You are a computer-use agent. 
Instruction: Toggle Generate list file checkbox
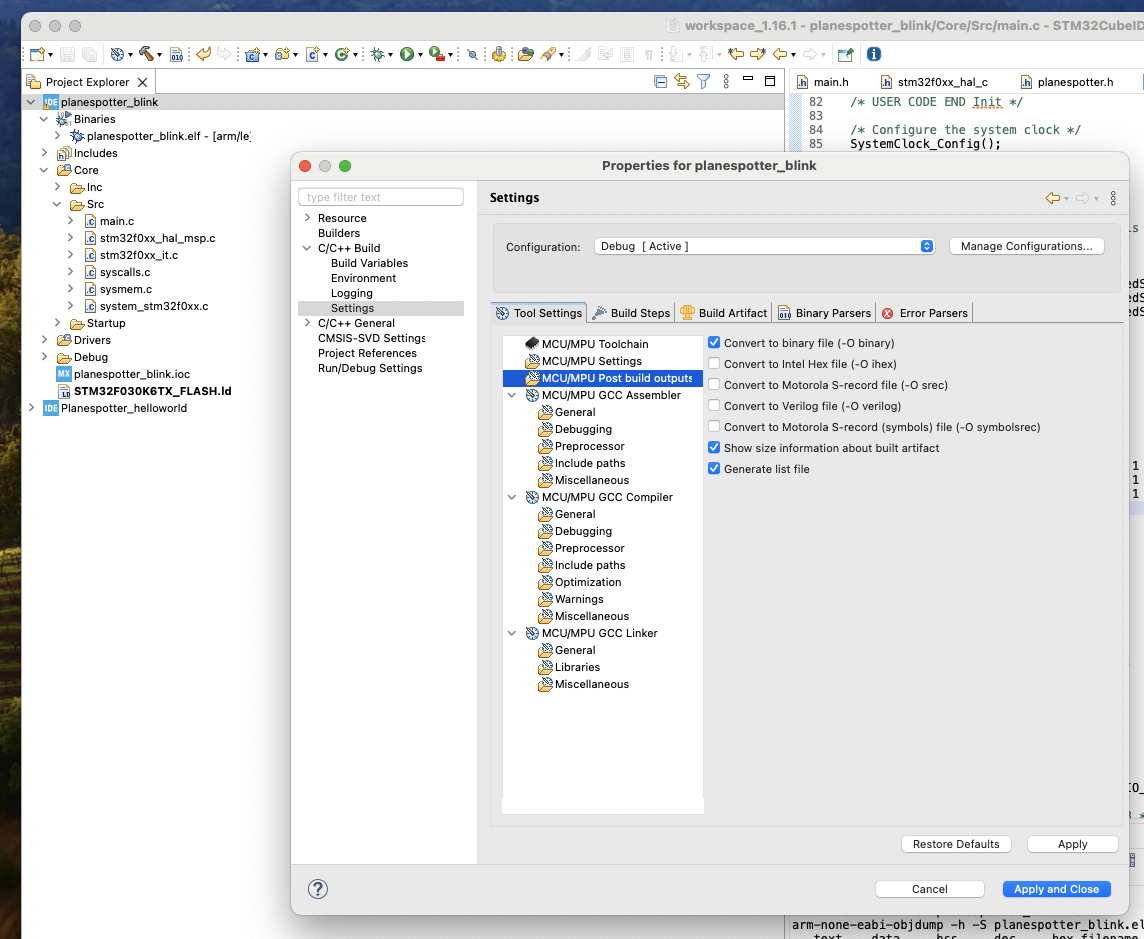click(x=714, y=468)
